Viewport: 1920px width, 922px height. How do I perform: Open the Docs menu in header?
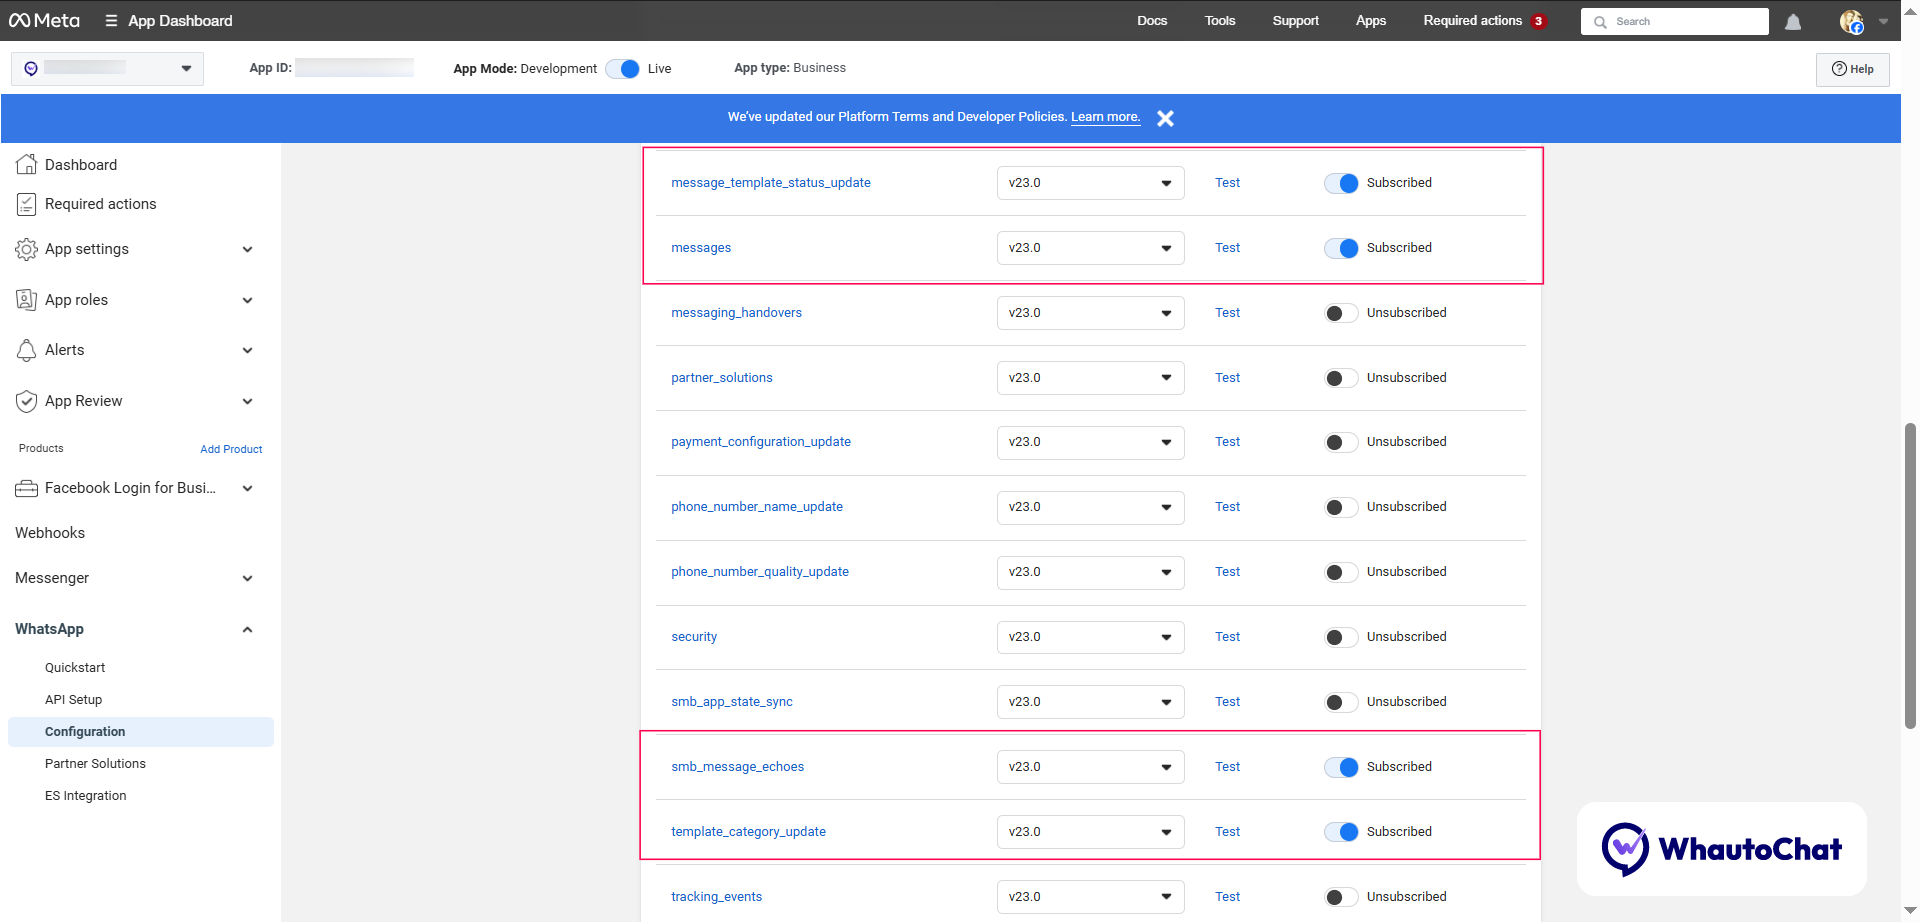coord(1152,21)
